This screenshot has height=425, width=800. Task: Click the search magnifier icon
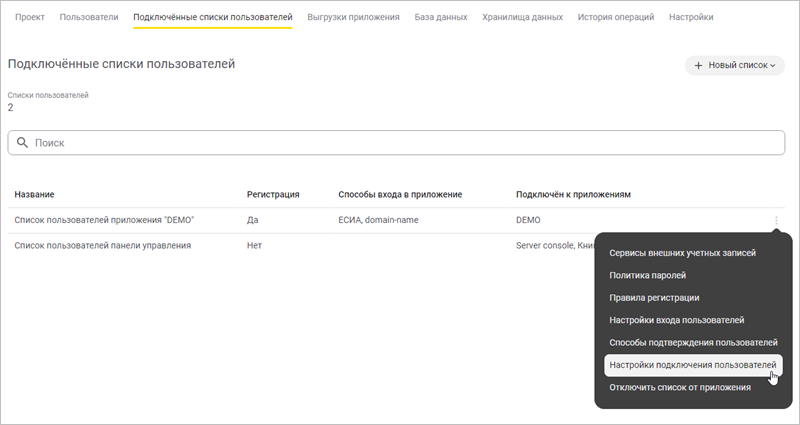22,143
